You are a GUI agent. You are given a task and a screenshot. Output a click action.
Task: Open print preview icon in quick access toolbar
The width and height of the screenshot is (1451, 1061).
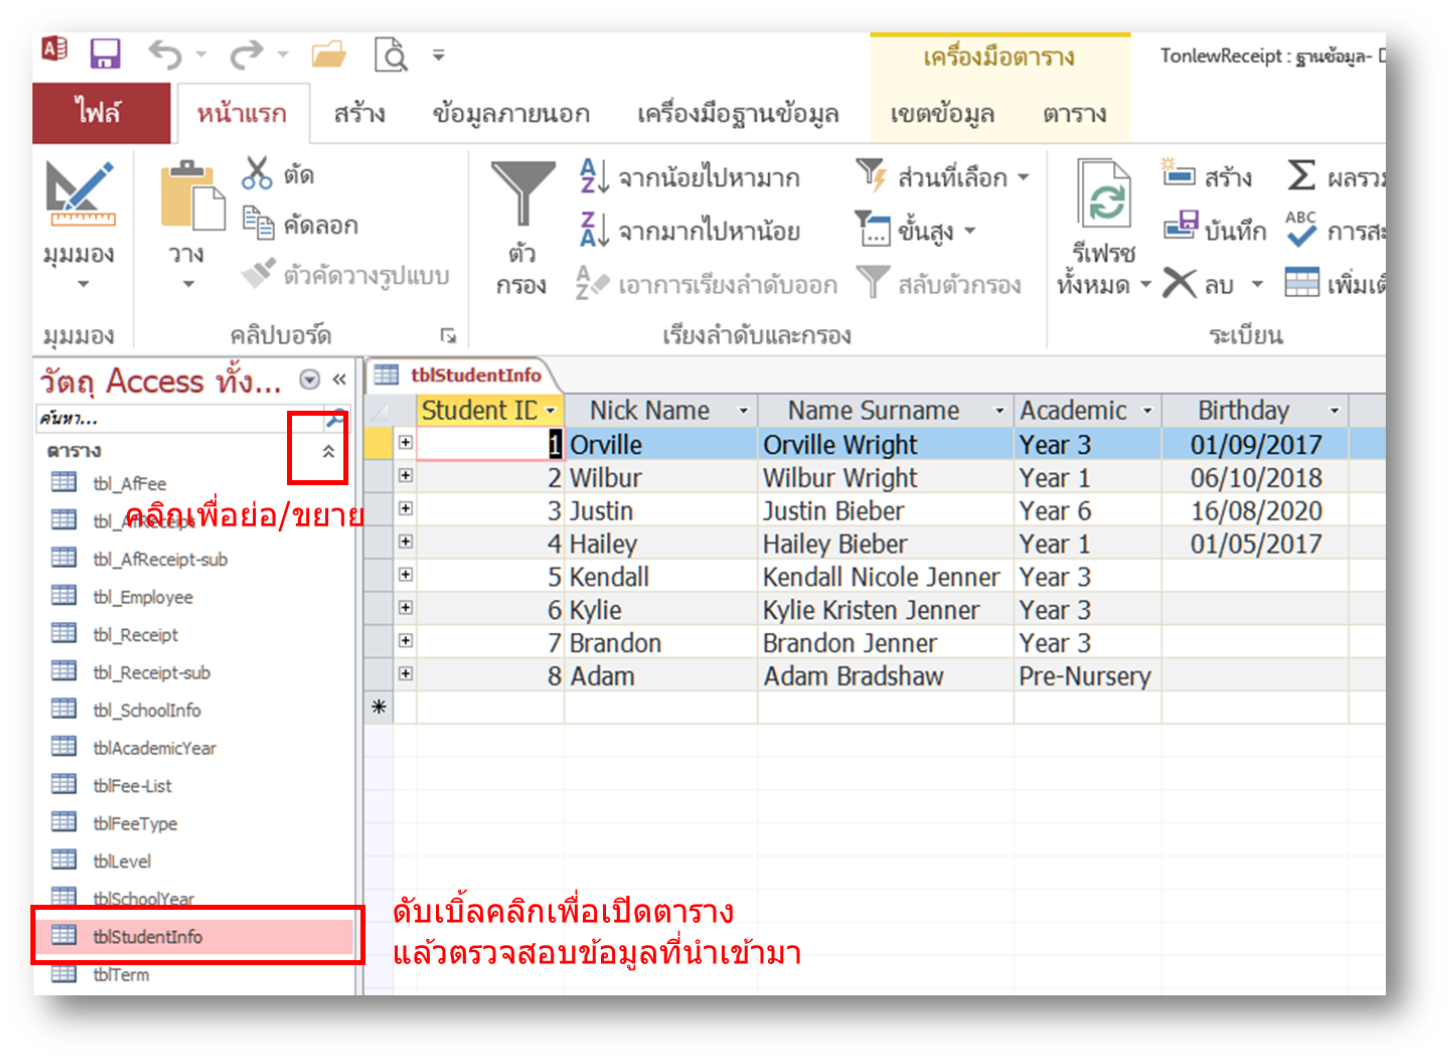pyautogui.click(x=390, y=55)
